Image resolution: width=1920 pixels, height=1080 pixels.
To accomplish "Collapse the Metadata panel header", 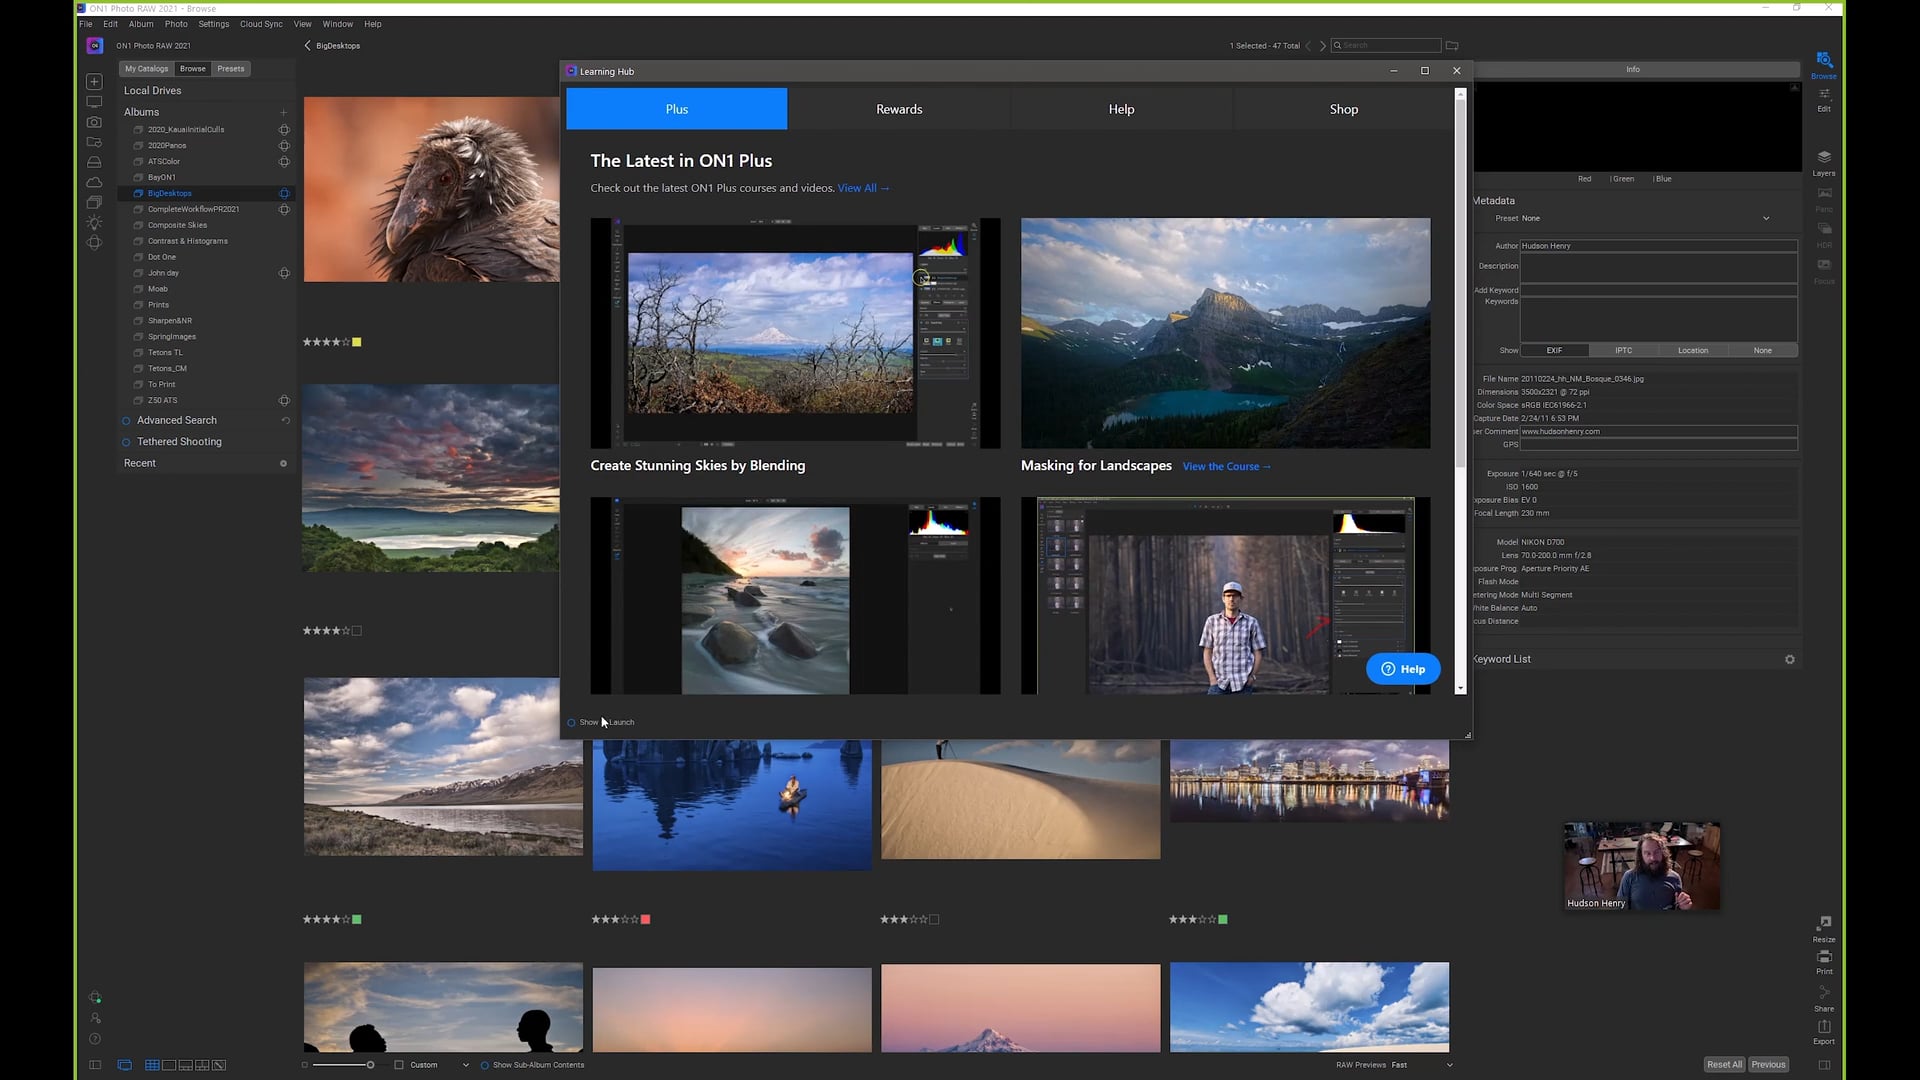I will point(1494,201).
